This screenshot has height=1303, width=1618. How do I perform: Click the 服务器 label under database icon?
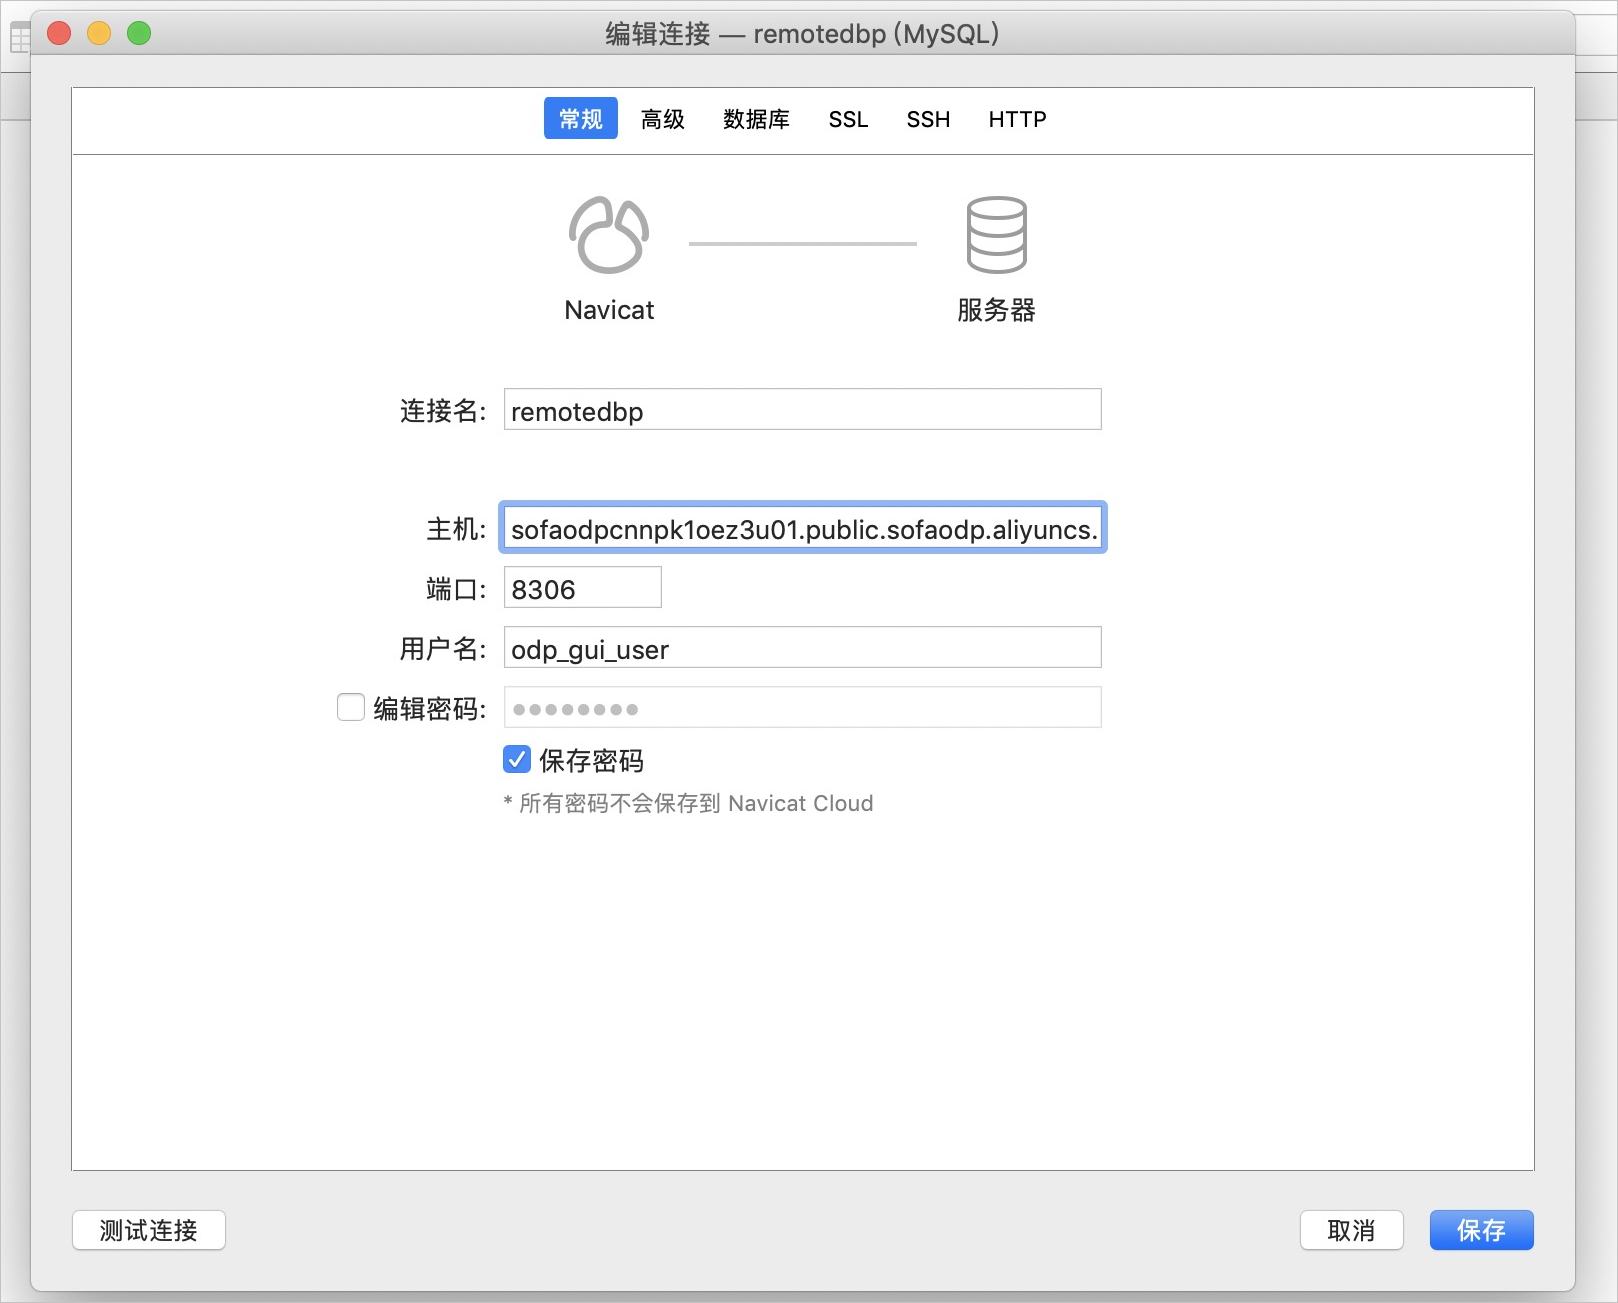996,310
